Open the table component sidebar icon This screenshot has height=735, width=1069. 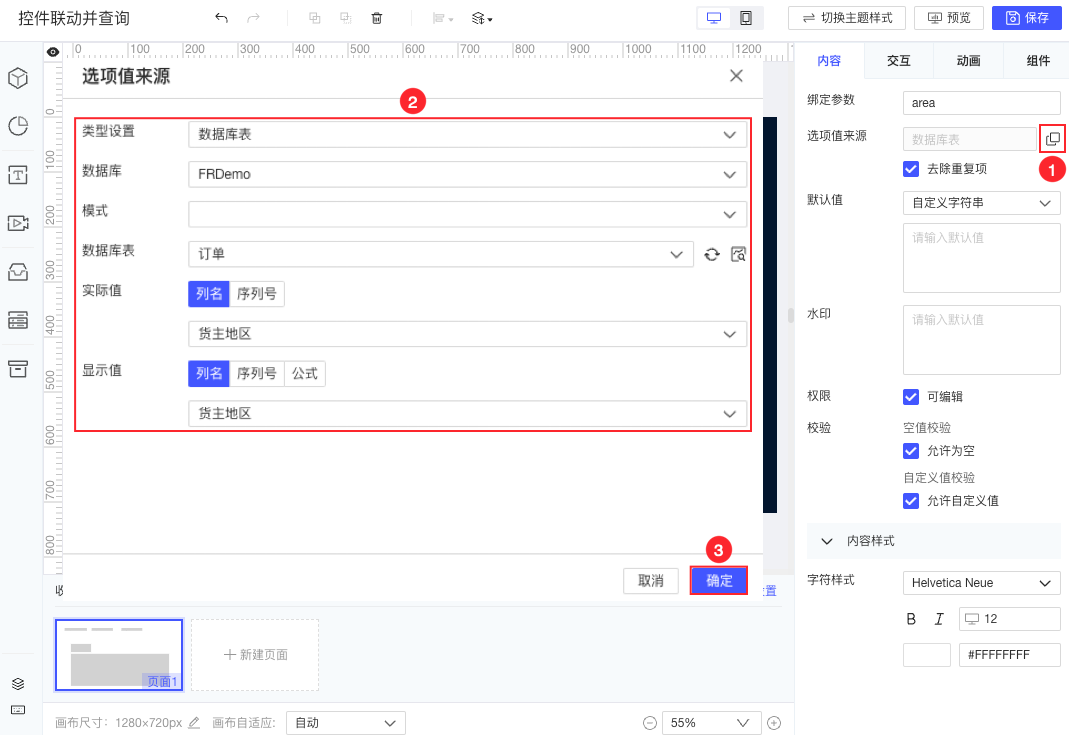coord(18,320)
